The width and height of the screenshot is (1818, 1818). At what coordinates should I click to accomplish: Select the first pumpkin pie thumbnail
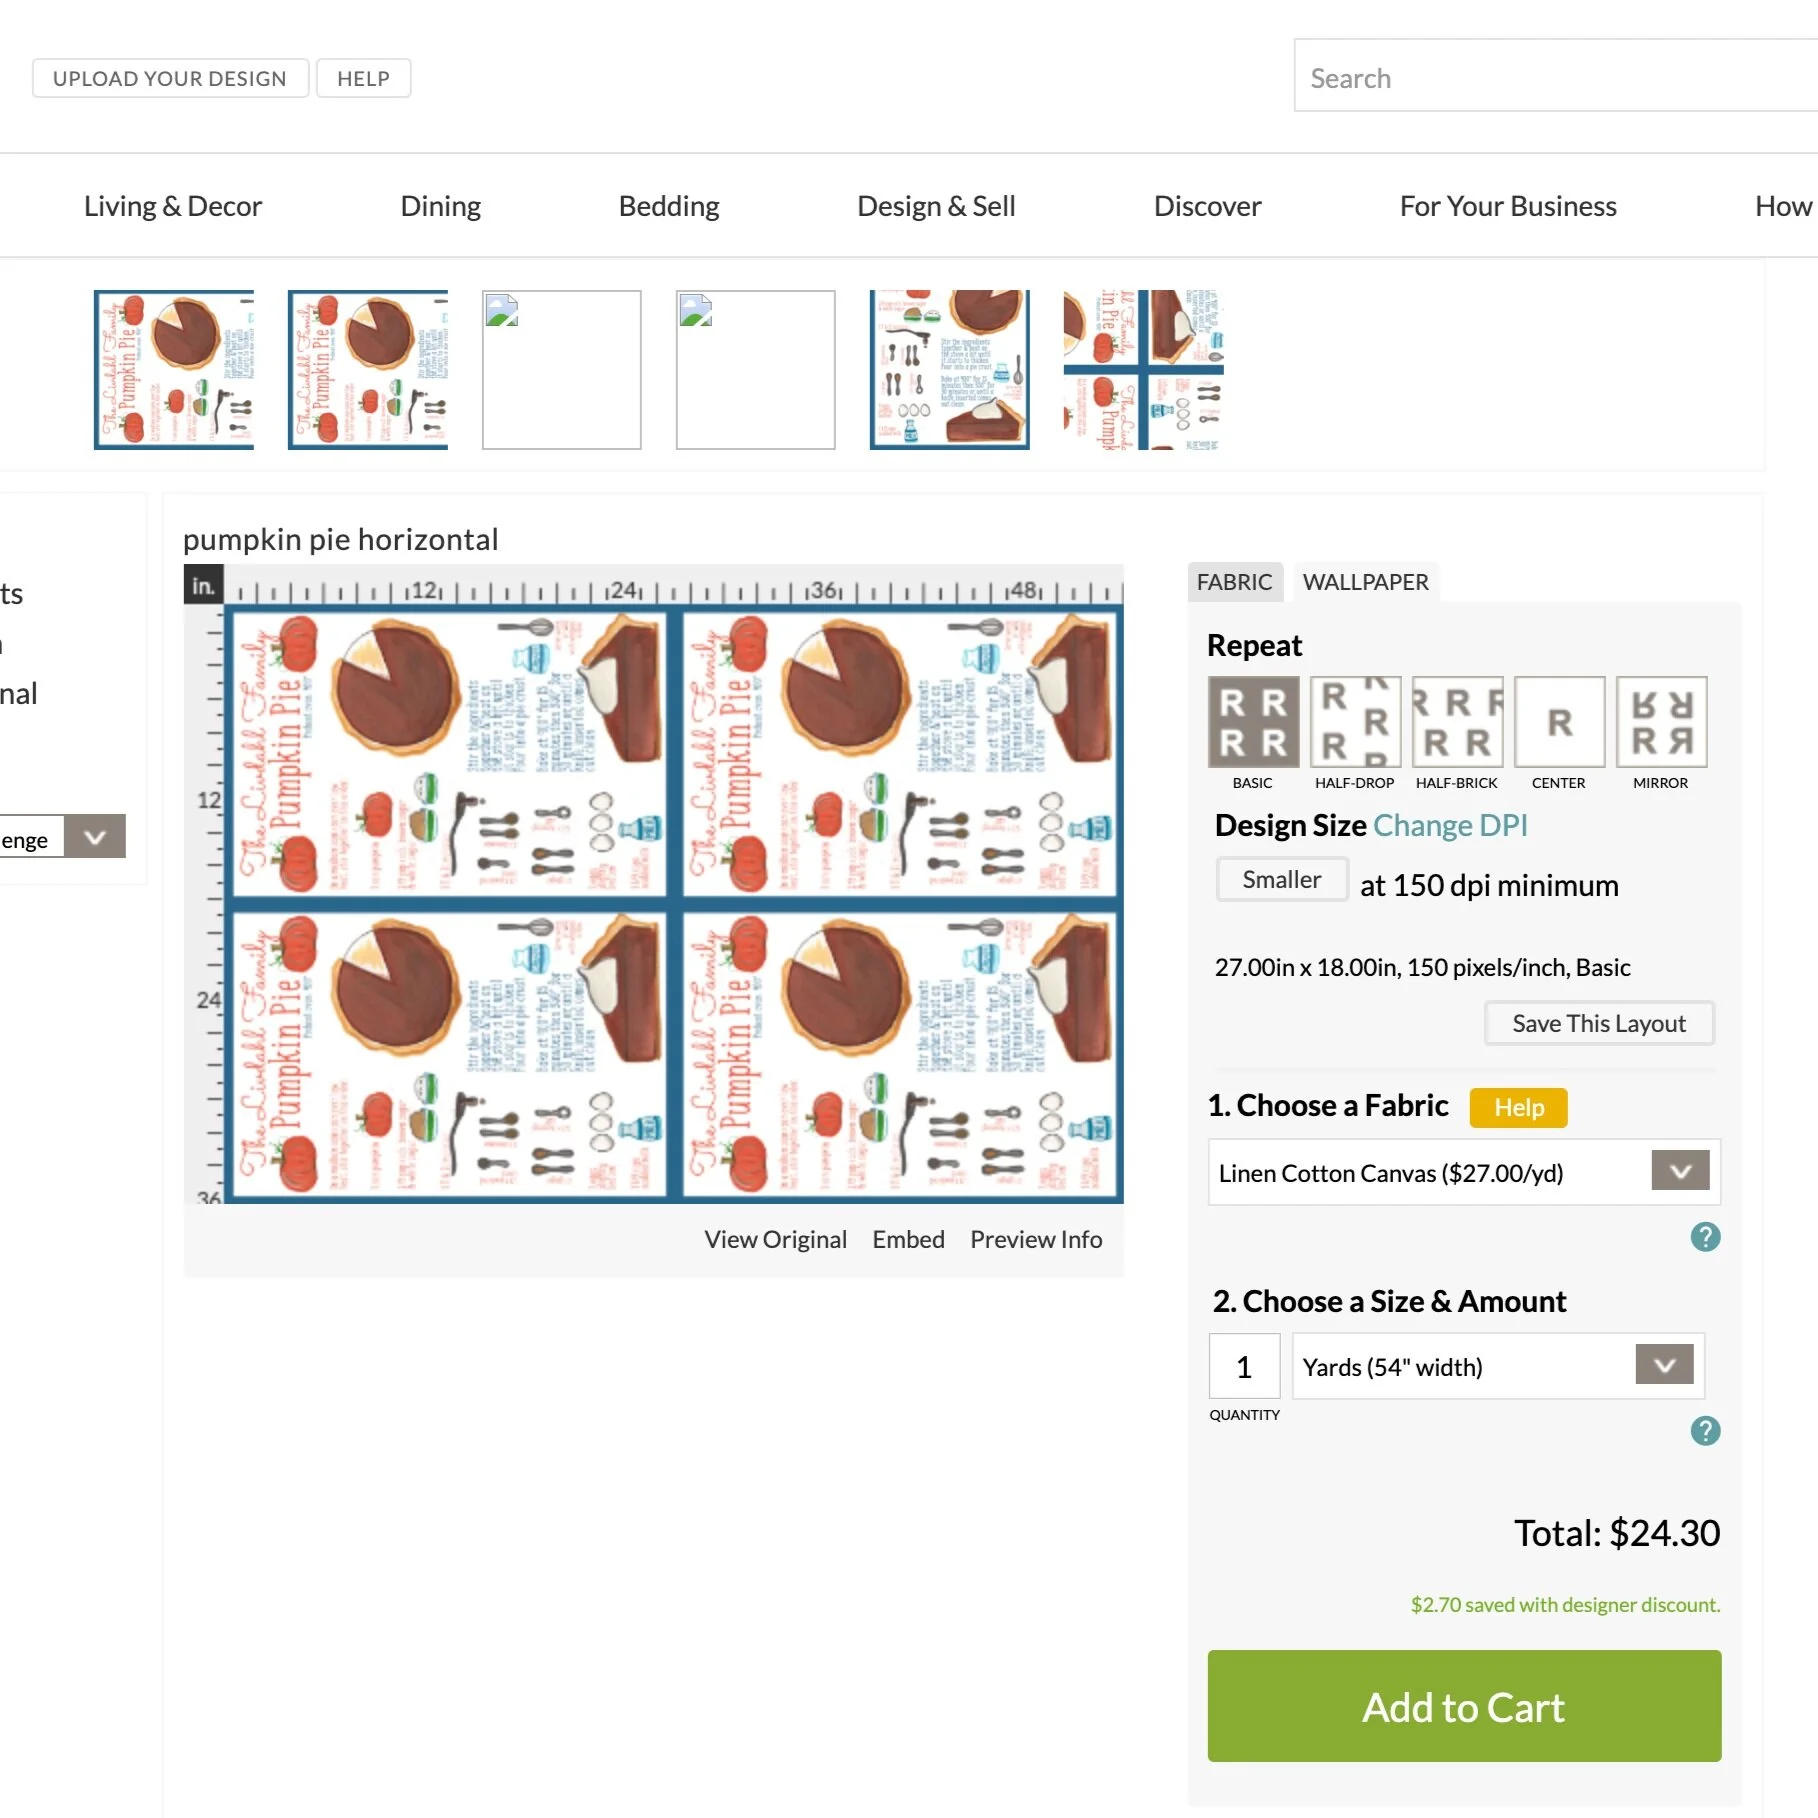174,370
